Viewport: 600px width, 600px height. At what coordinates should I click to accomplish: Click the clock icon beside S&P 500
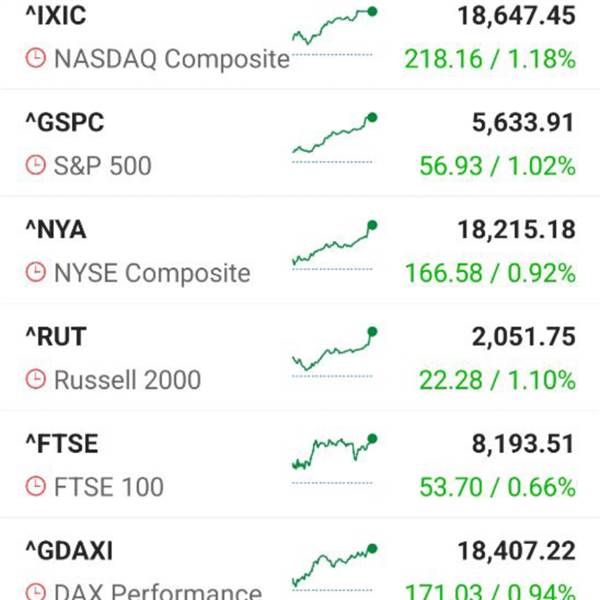[36, 165]
